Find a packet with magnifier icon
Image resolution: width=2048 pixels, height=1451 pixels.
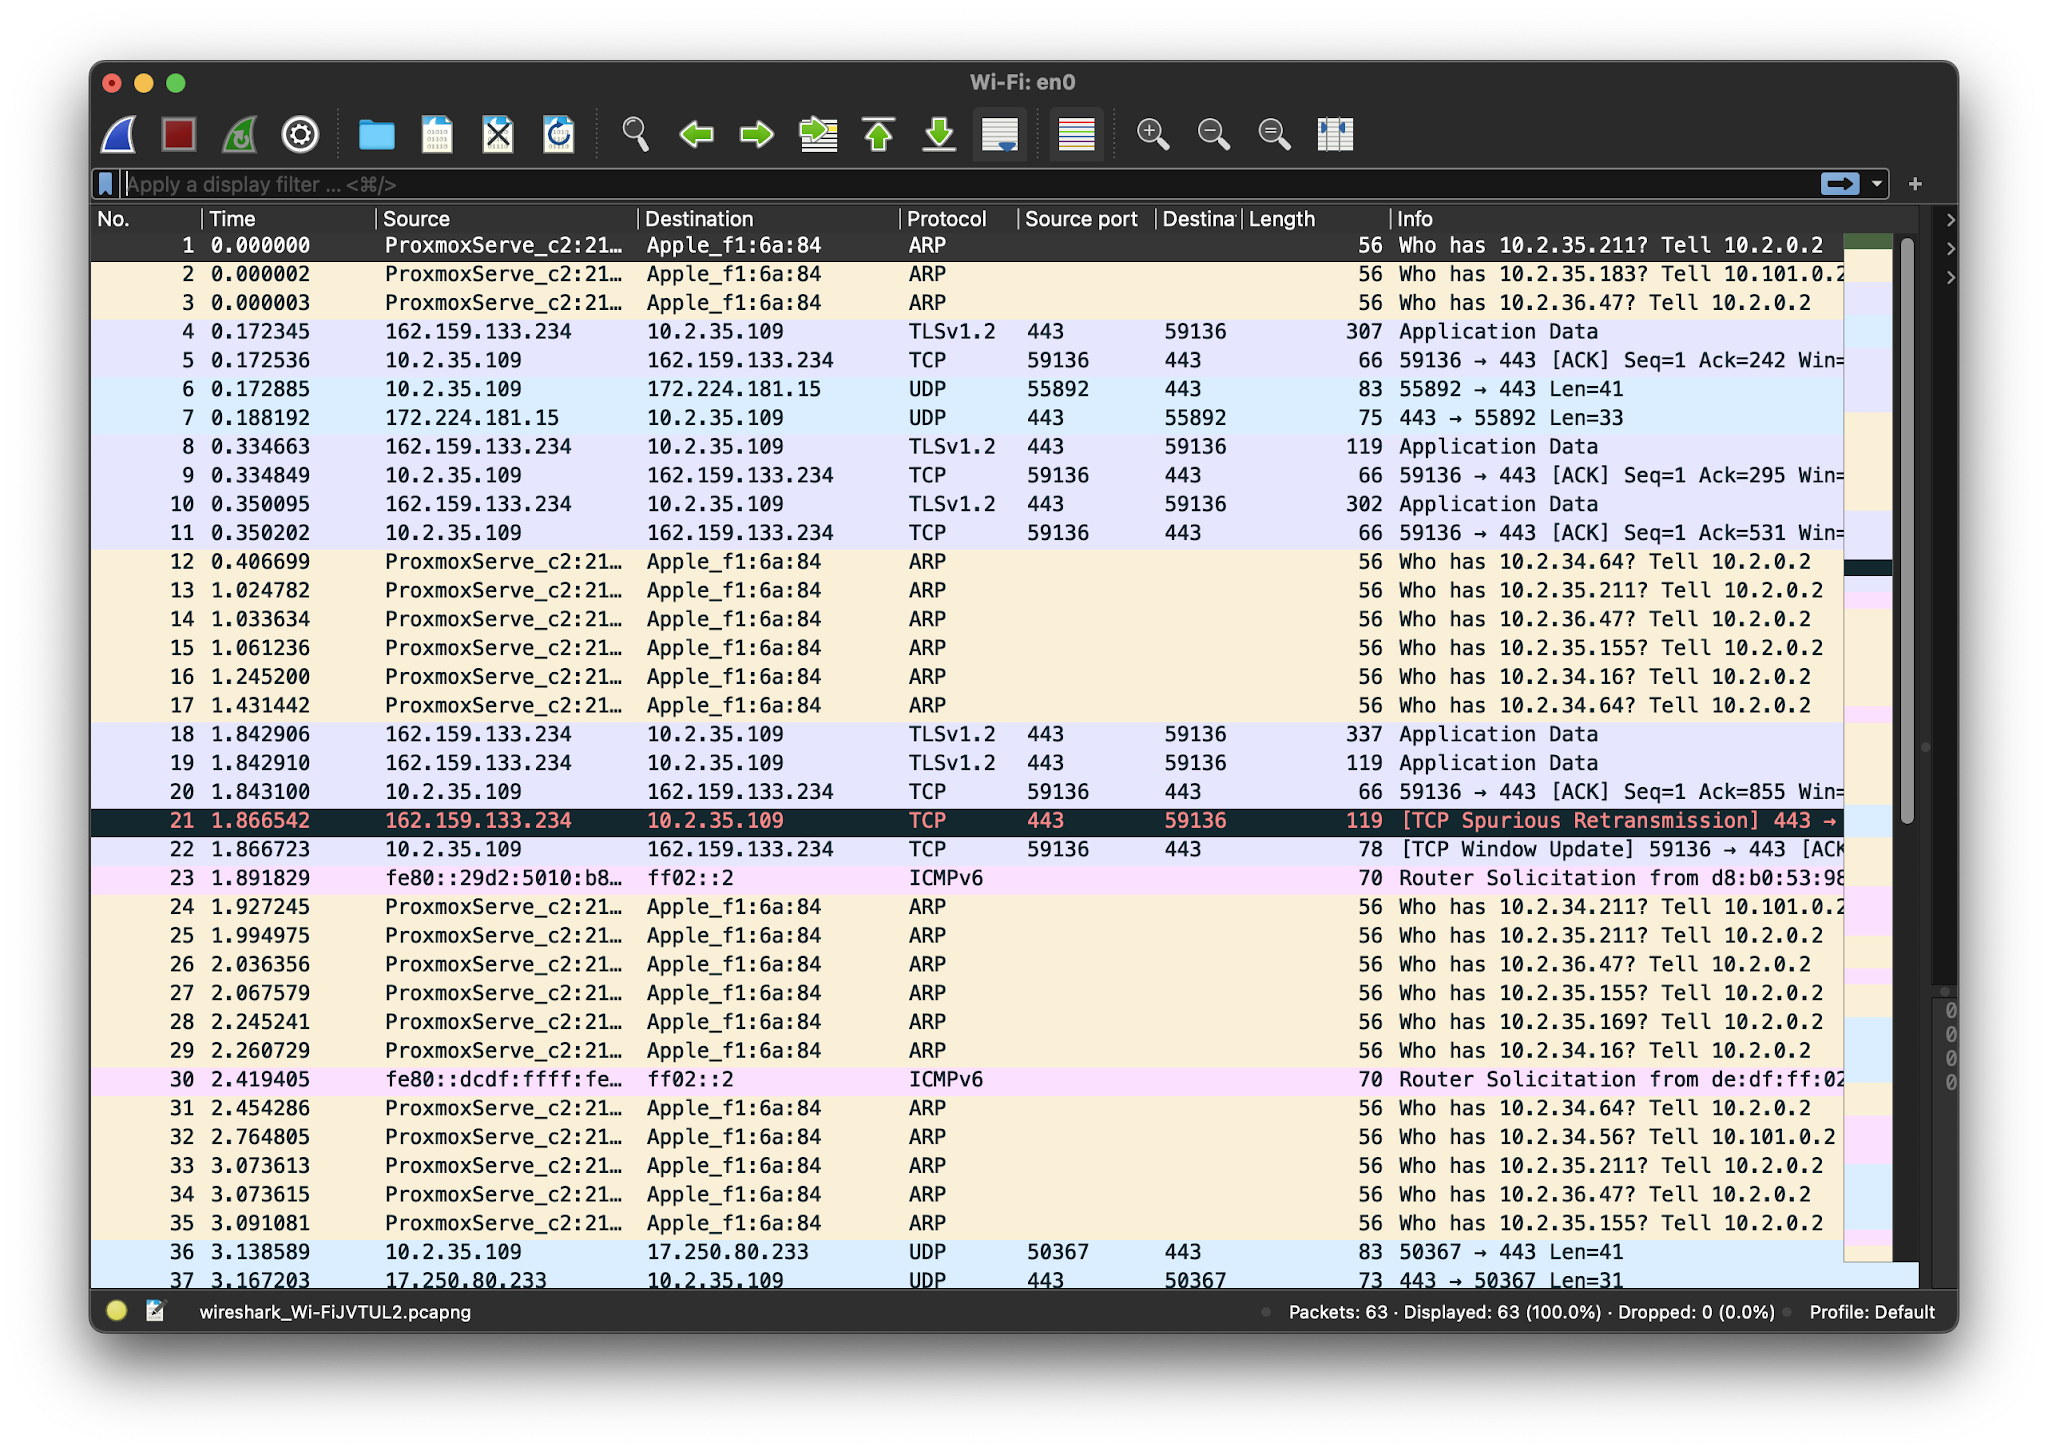(635, 134)
